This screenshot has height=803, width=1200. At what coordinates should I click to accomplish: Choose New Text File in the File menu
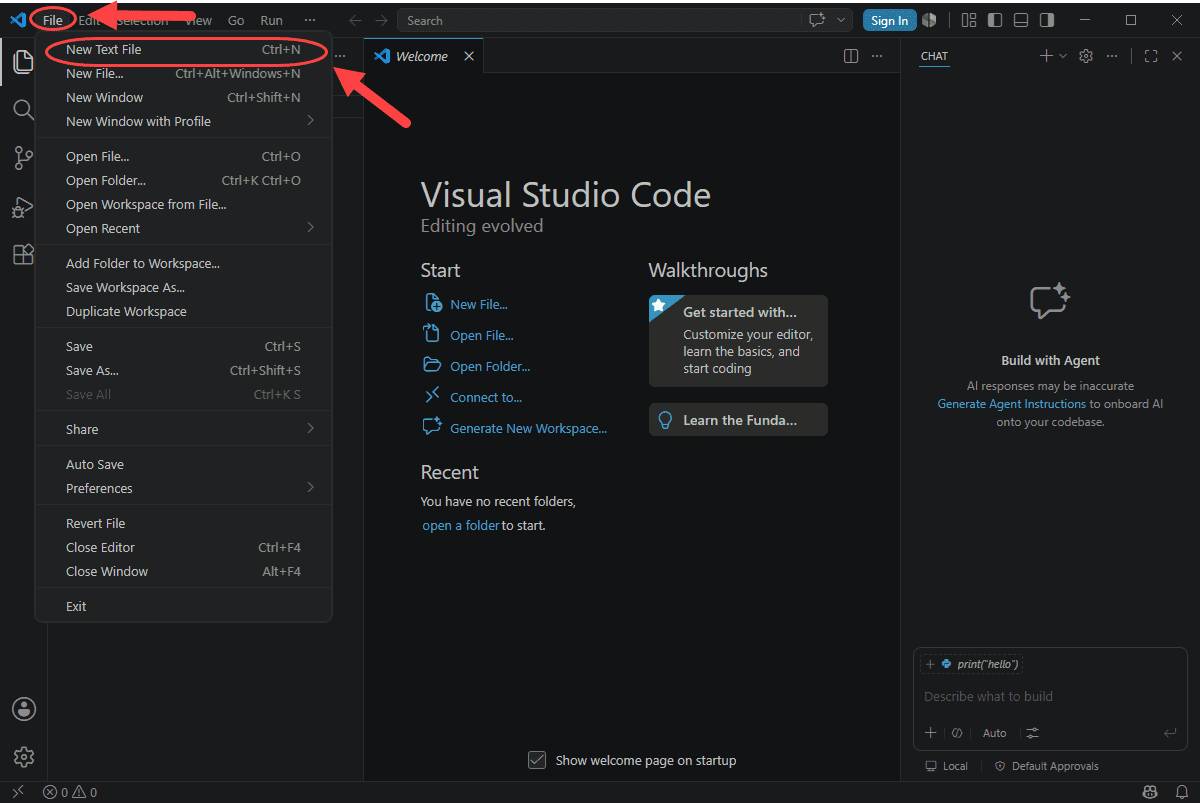183,50
